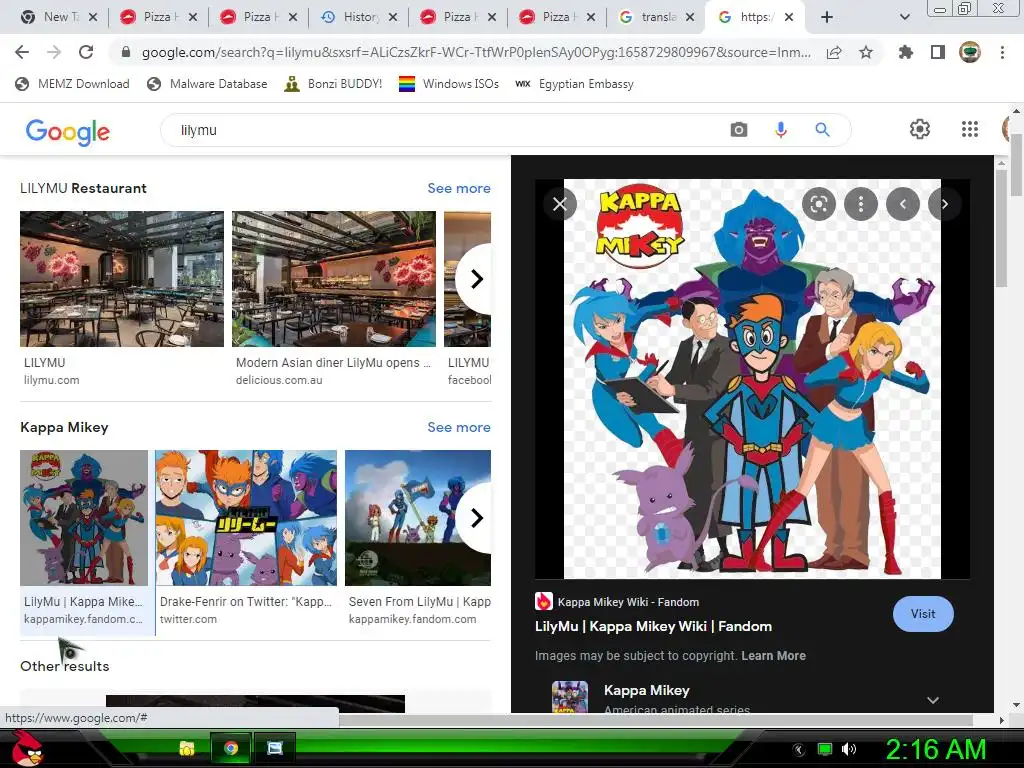This screenshot has height=768, width=1024.
Task: Click the large Kappa Mikey preview image
Action: coord(752,379)
